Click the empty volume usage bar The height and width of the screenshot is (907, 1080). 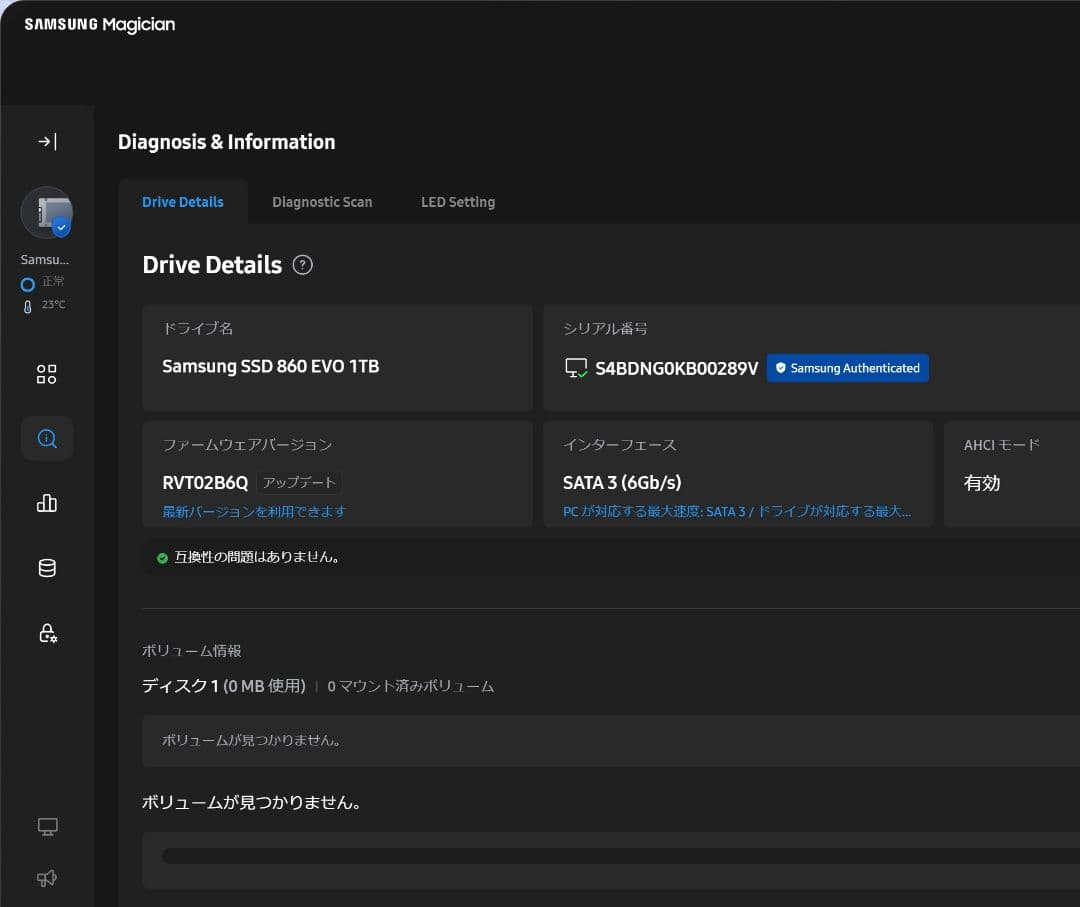coord(620,856)
